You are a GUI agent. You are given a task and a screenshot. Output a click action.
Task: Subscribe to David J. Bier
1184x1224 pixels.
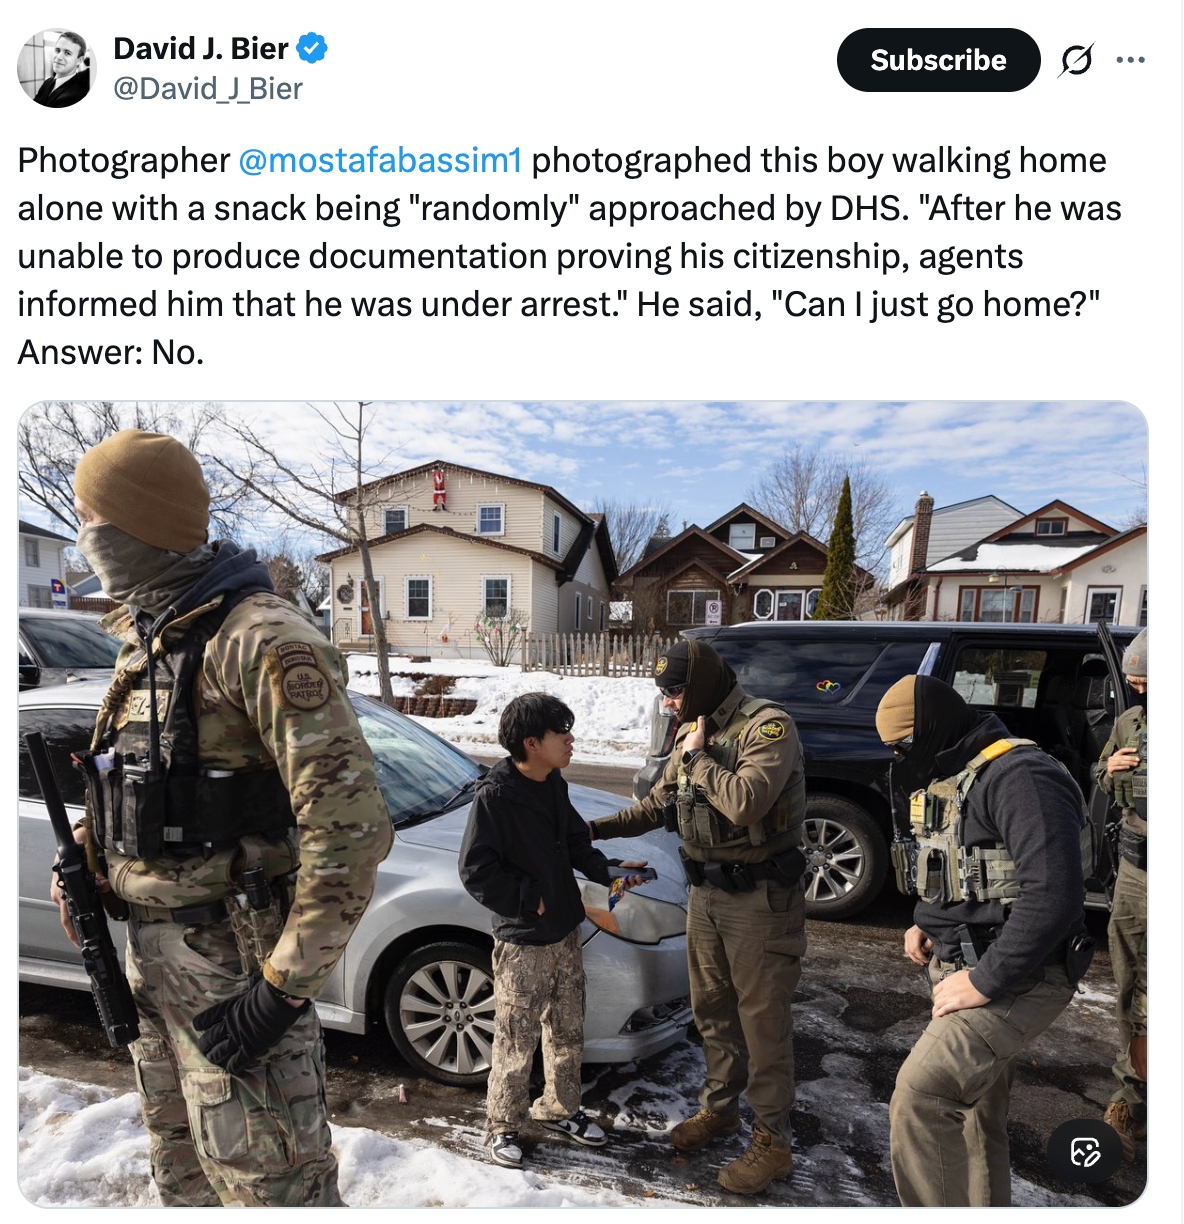click(938, 60)
